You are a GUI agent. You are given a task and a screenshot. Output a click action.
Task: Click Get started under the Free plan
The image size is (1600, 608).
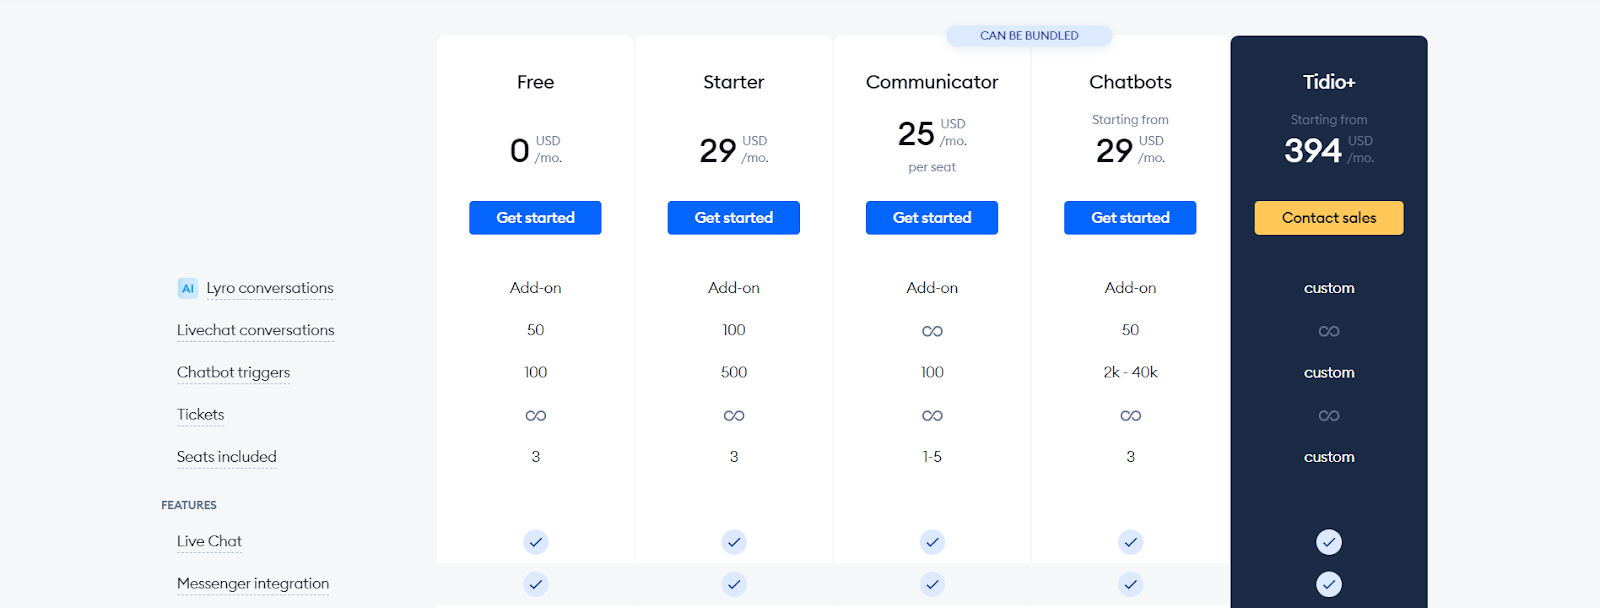pos(535,218)
